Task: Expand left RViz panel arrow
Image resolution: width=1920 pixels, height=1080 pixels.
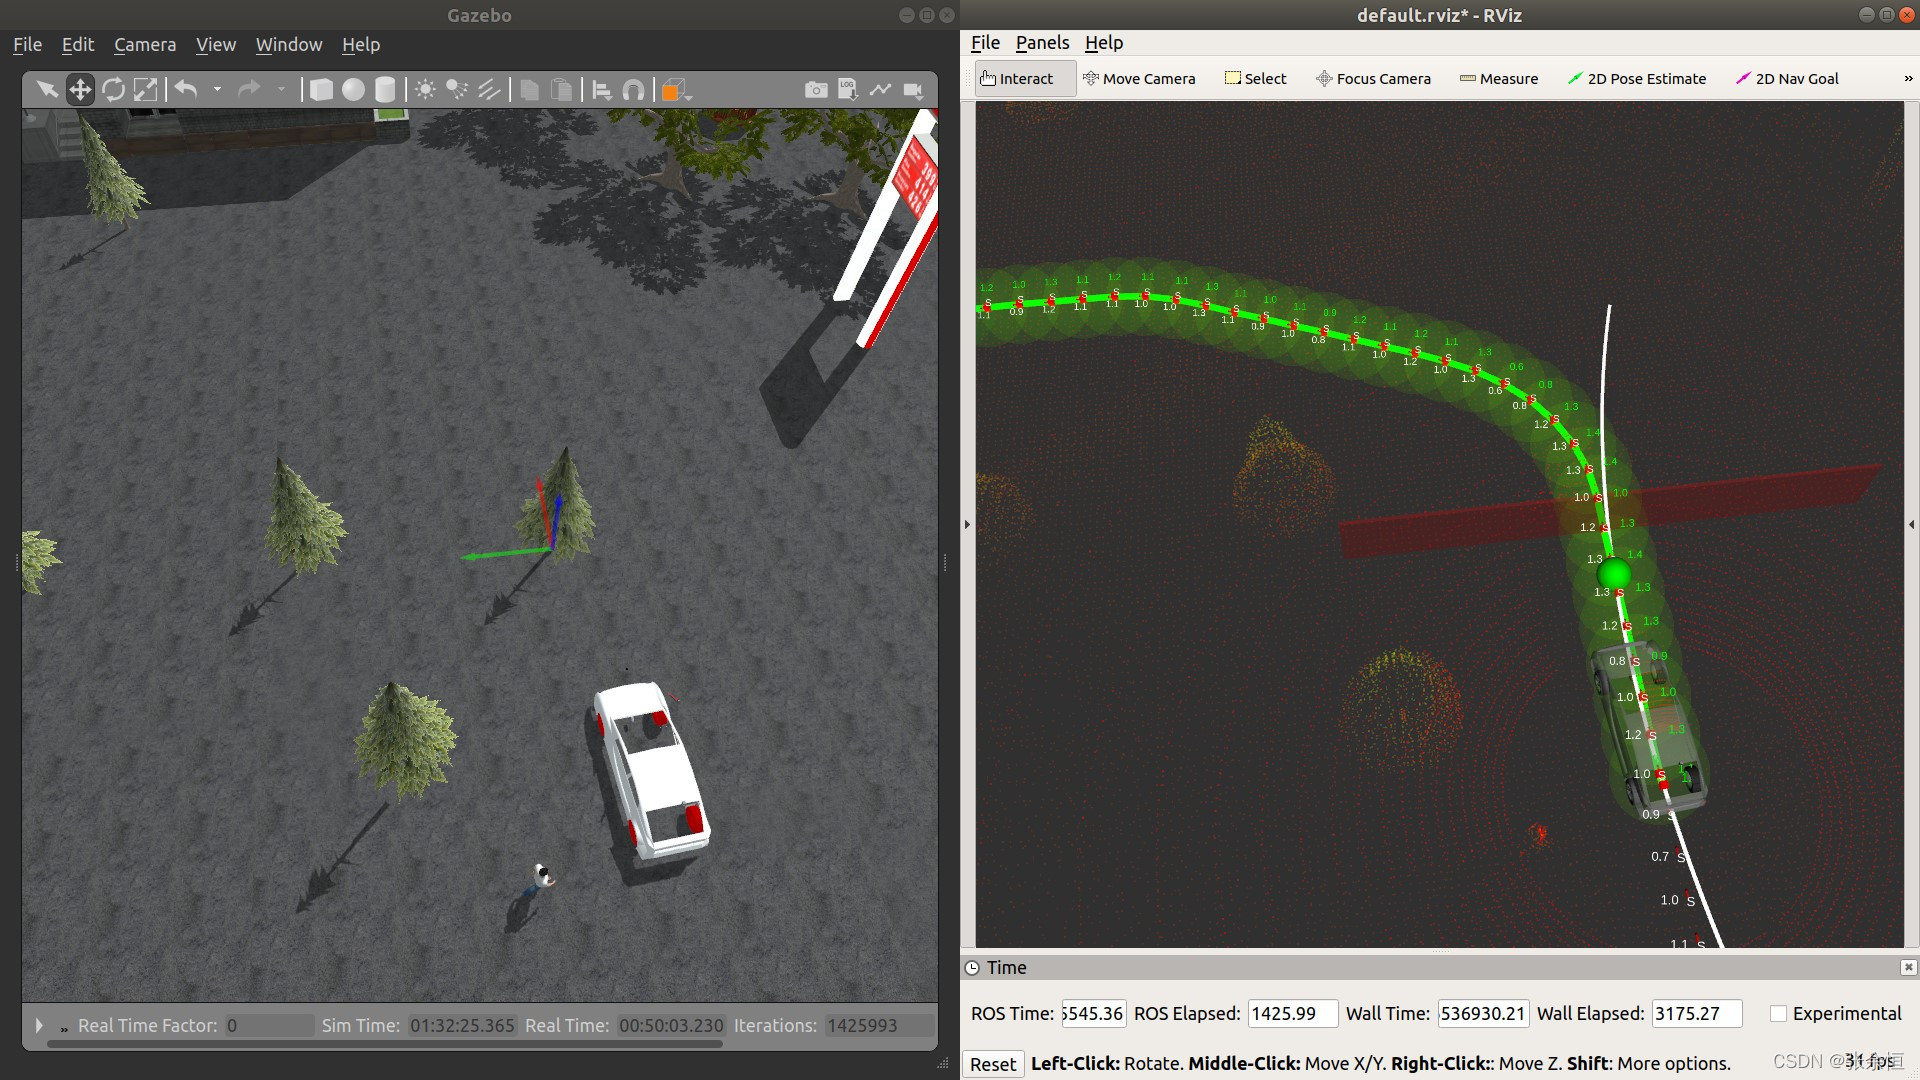Action: [x=967, y=524]
